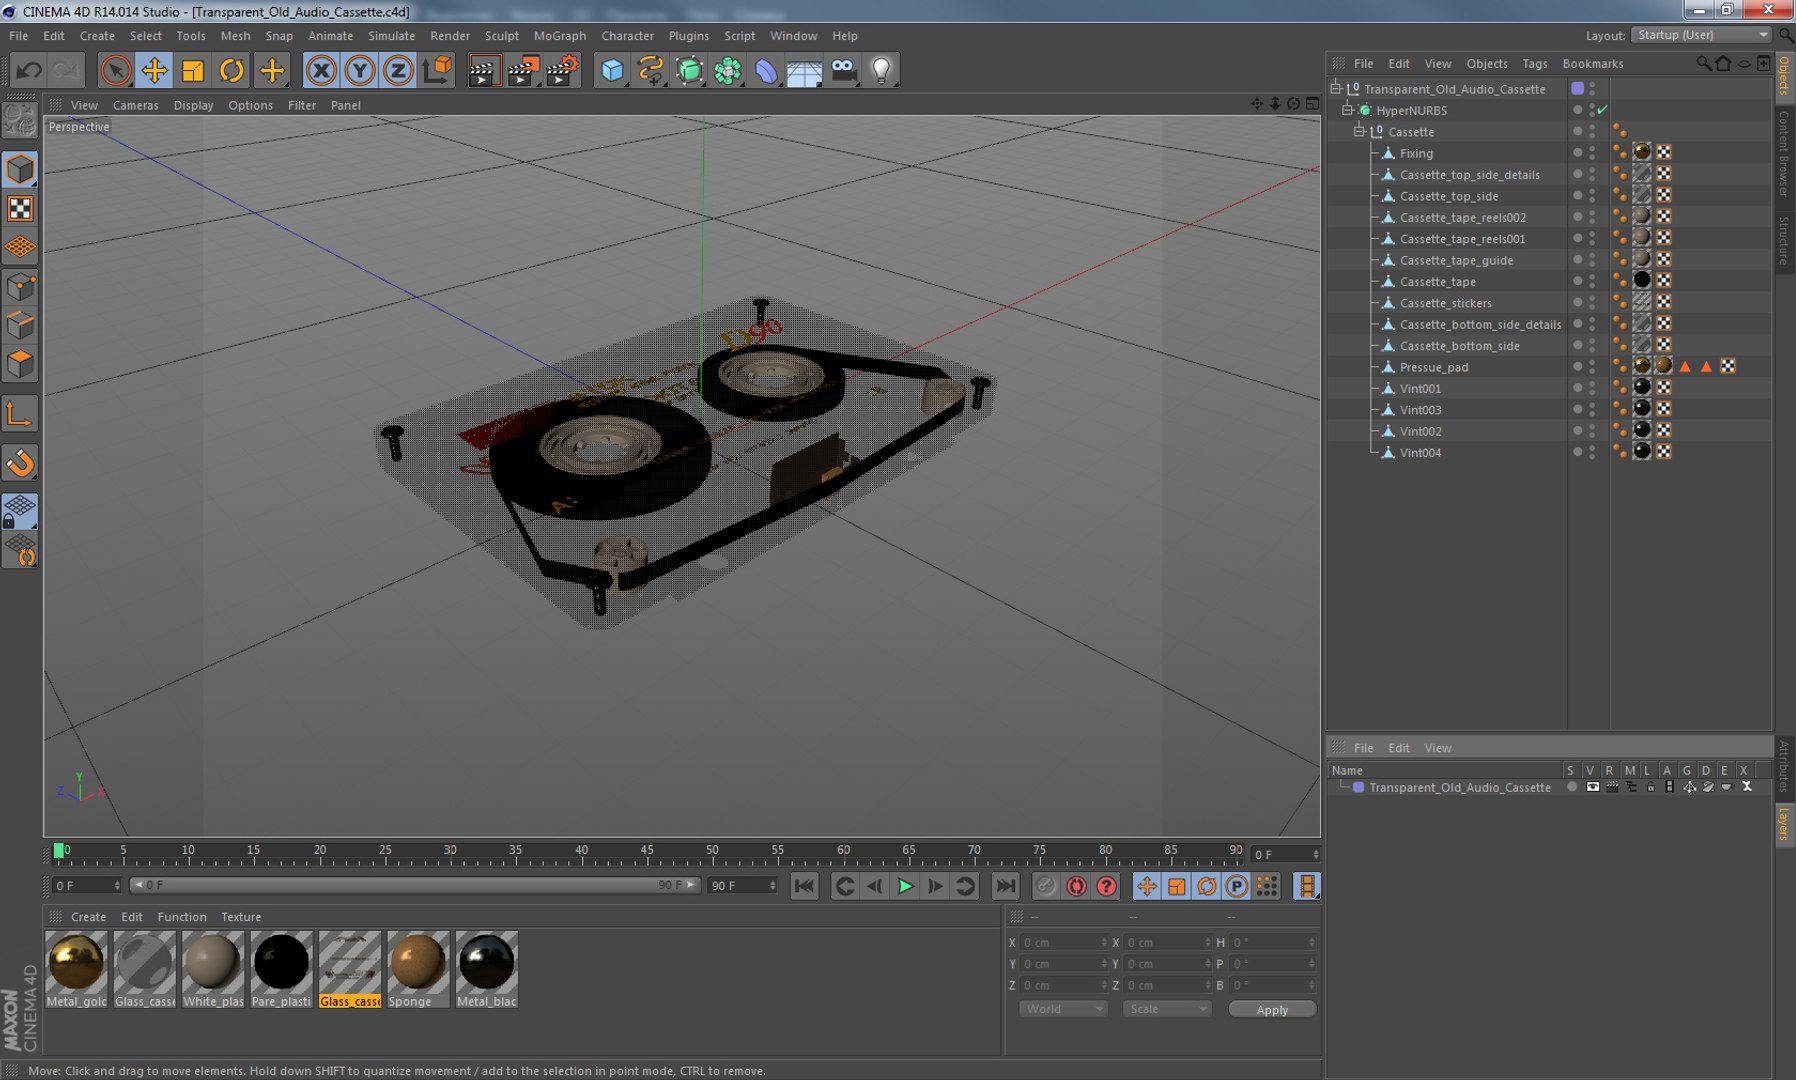Switch to Texture mode checkerboard icon
The image size is (1796, 1080).
(20, 208)
